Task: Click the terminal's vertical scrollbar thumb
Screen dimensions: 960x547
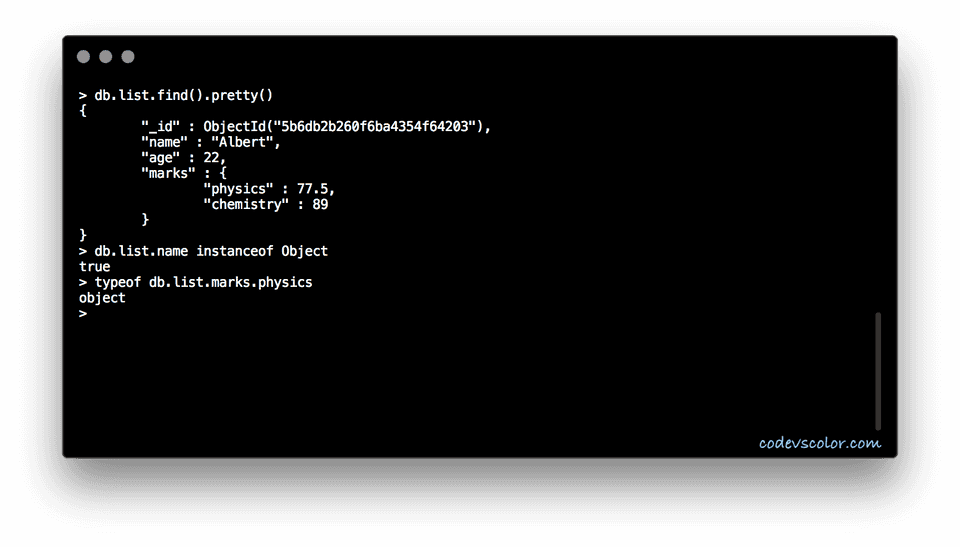Action: click(x=878, y=370)
